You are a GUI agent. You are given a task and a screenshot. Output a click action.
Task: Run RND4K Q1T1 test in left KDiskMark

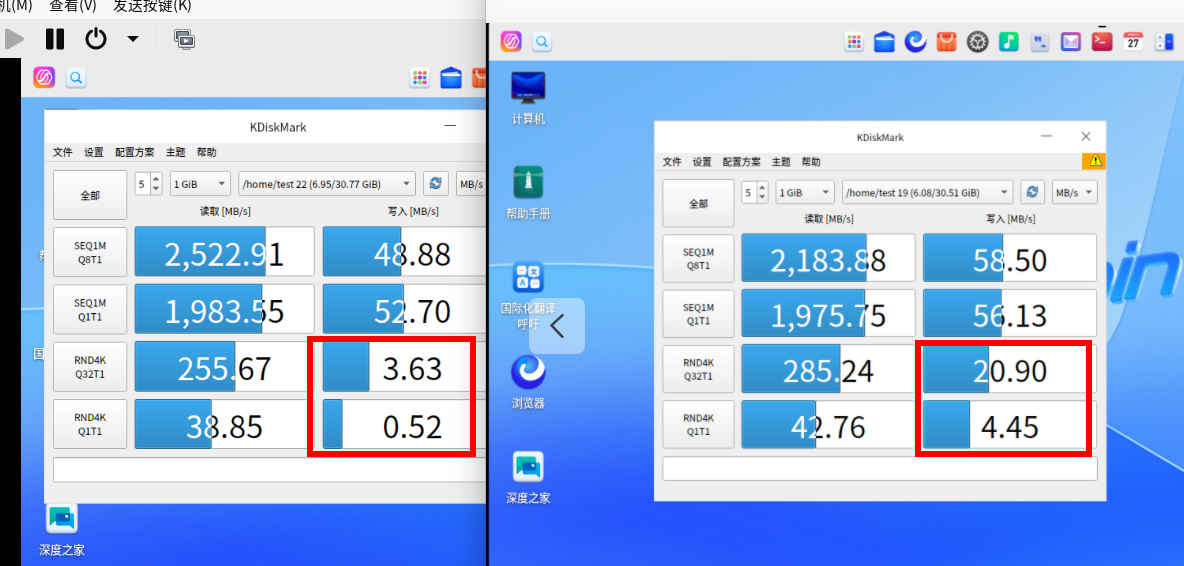point(90,424)
